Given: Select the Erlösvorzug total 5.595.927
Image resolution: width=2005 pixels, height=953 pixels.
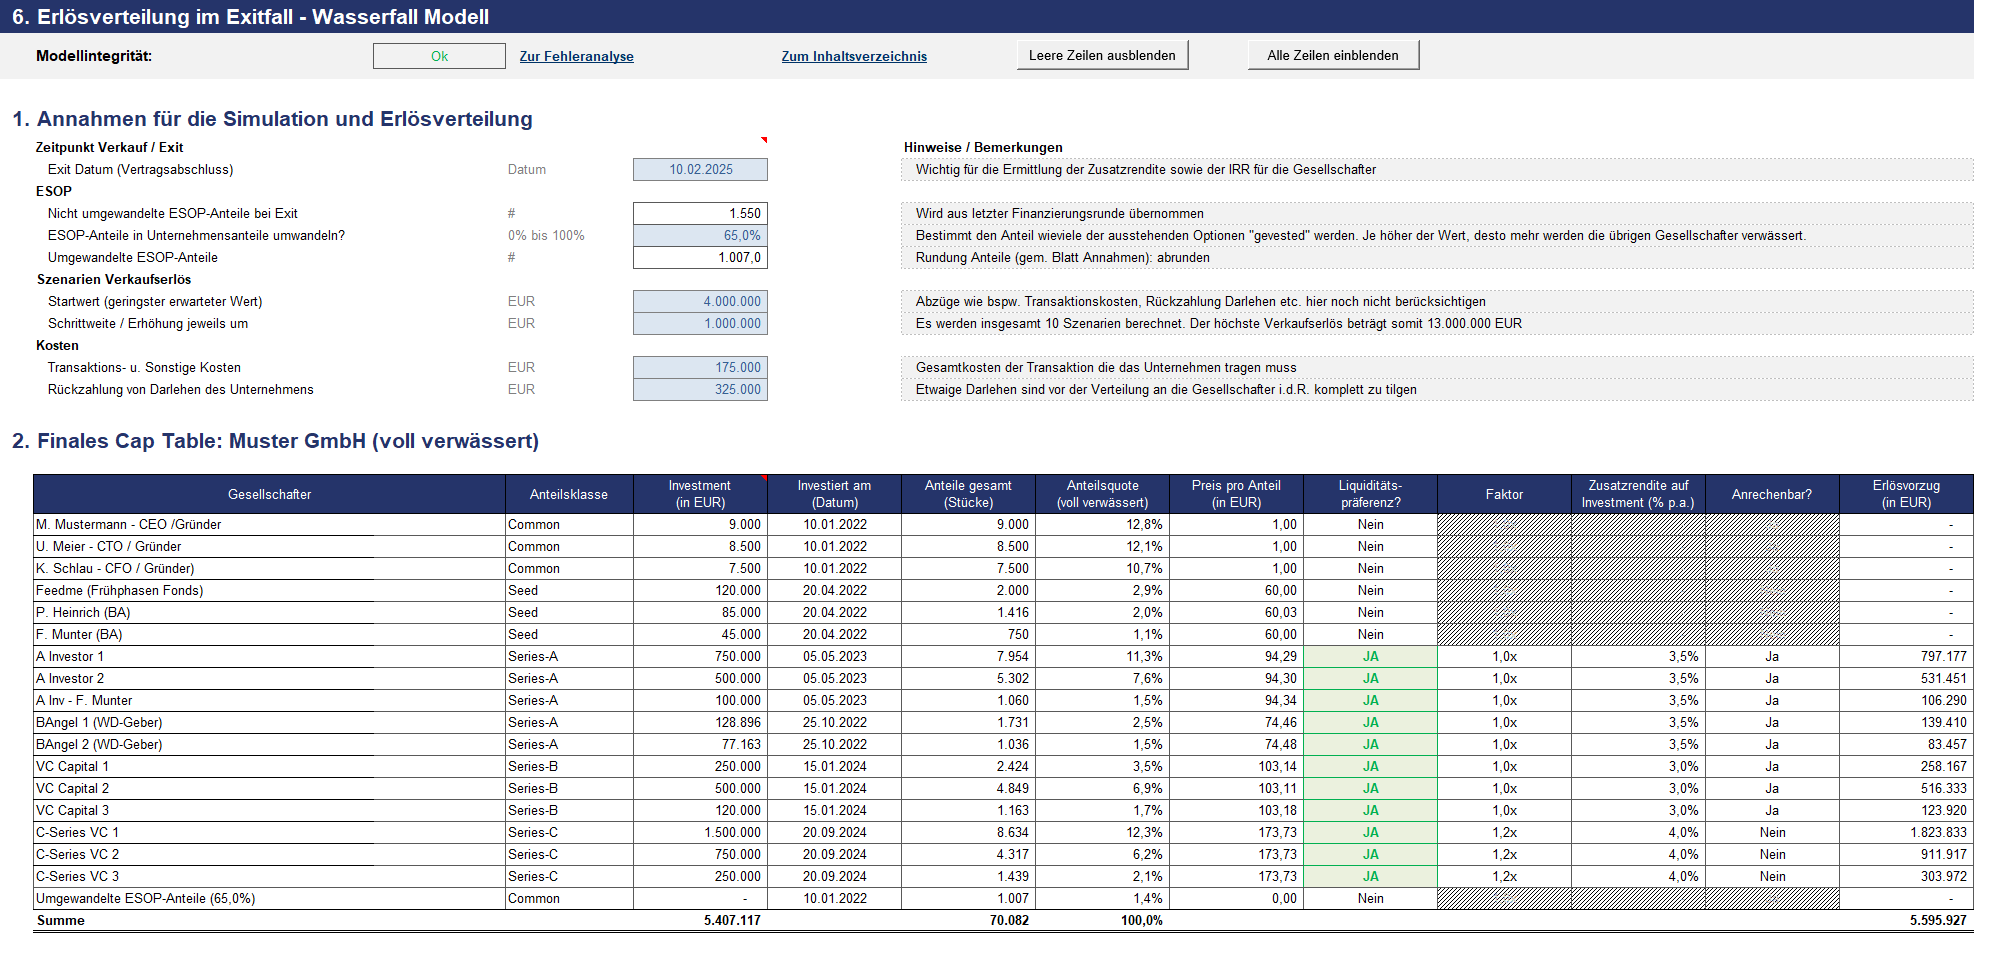Looking at the screenshot, I should (x=1906, y=920).
